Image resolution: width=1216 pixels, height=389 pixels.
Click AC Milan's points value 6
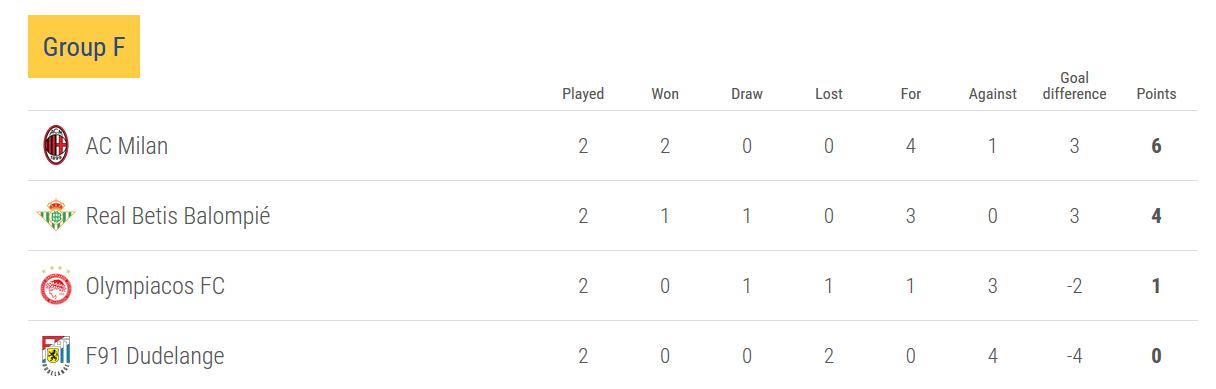click(x=1157, y=146)
